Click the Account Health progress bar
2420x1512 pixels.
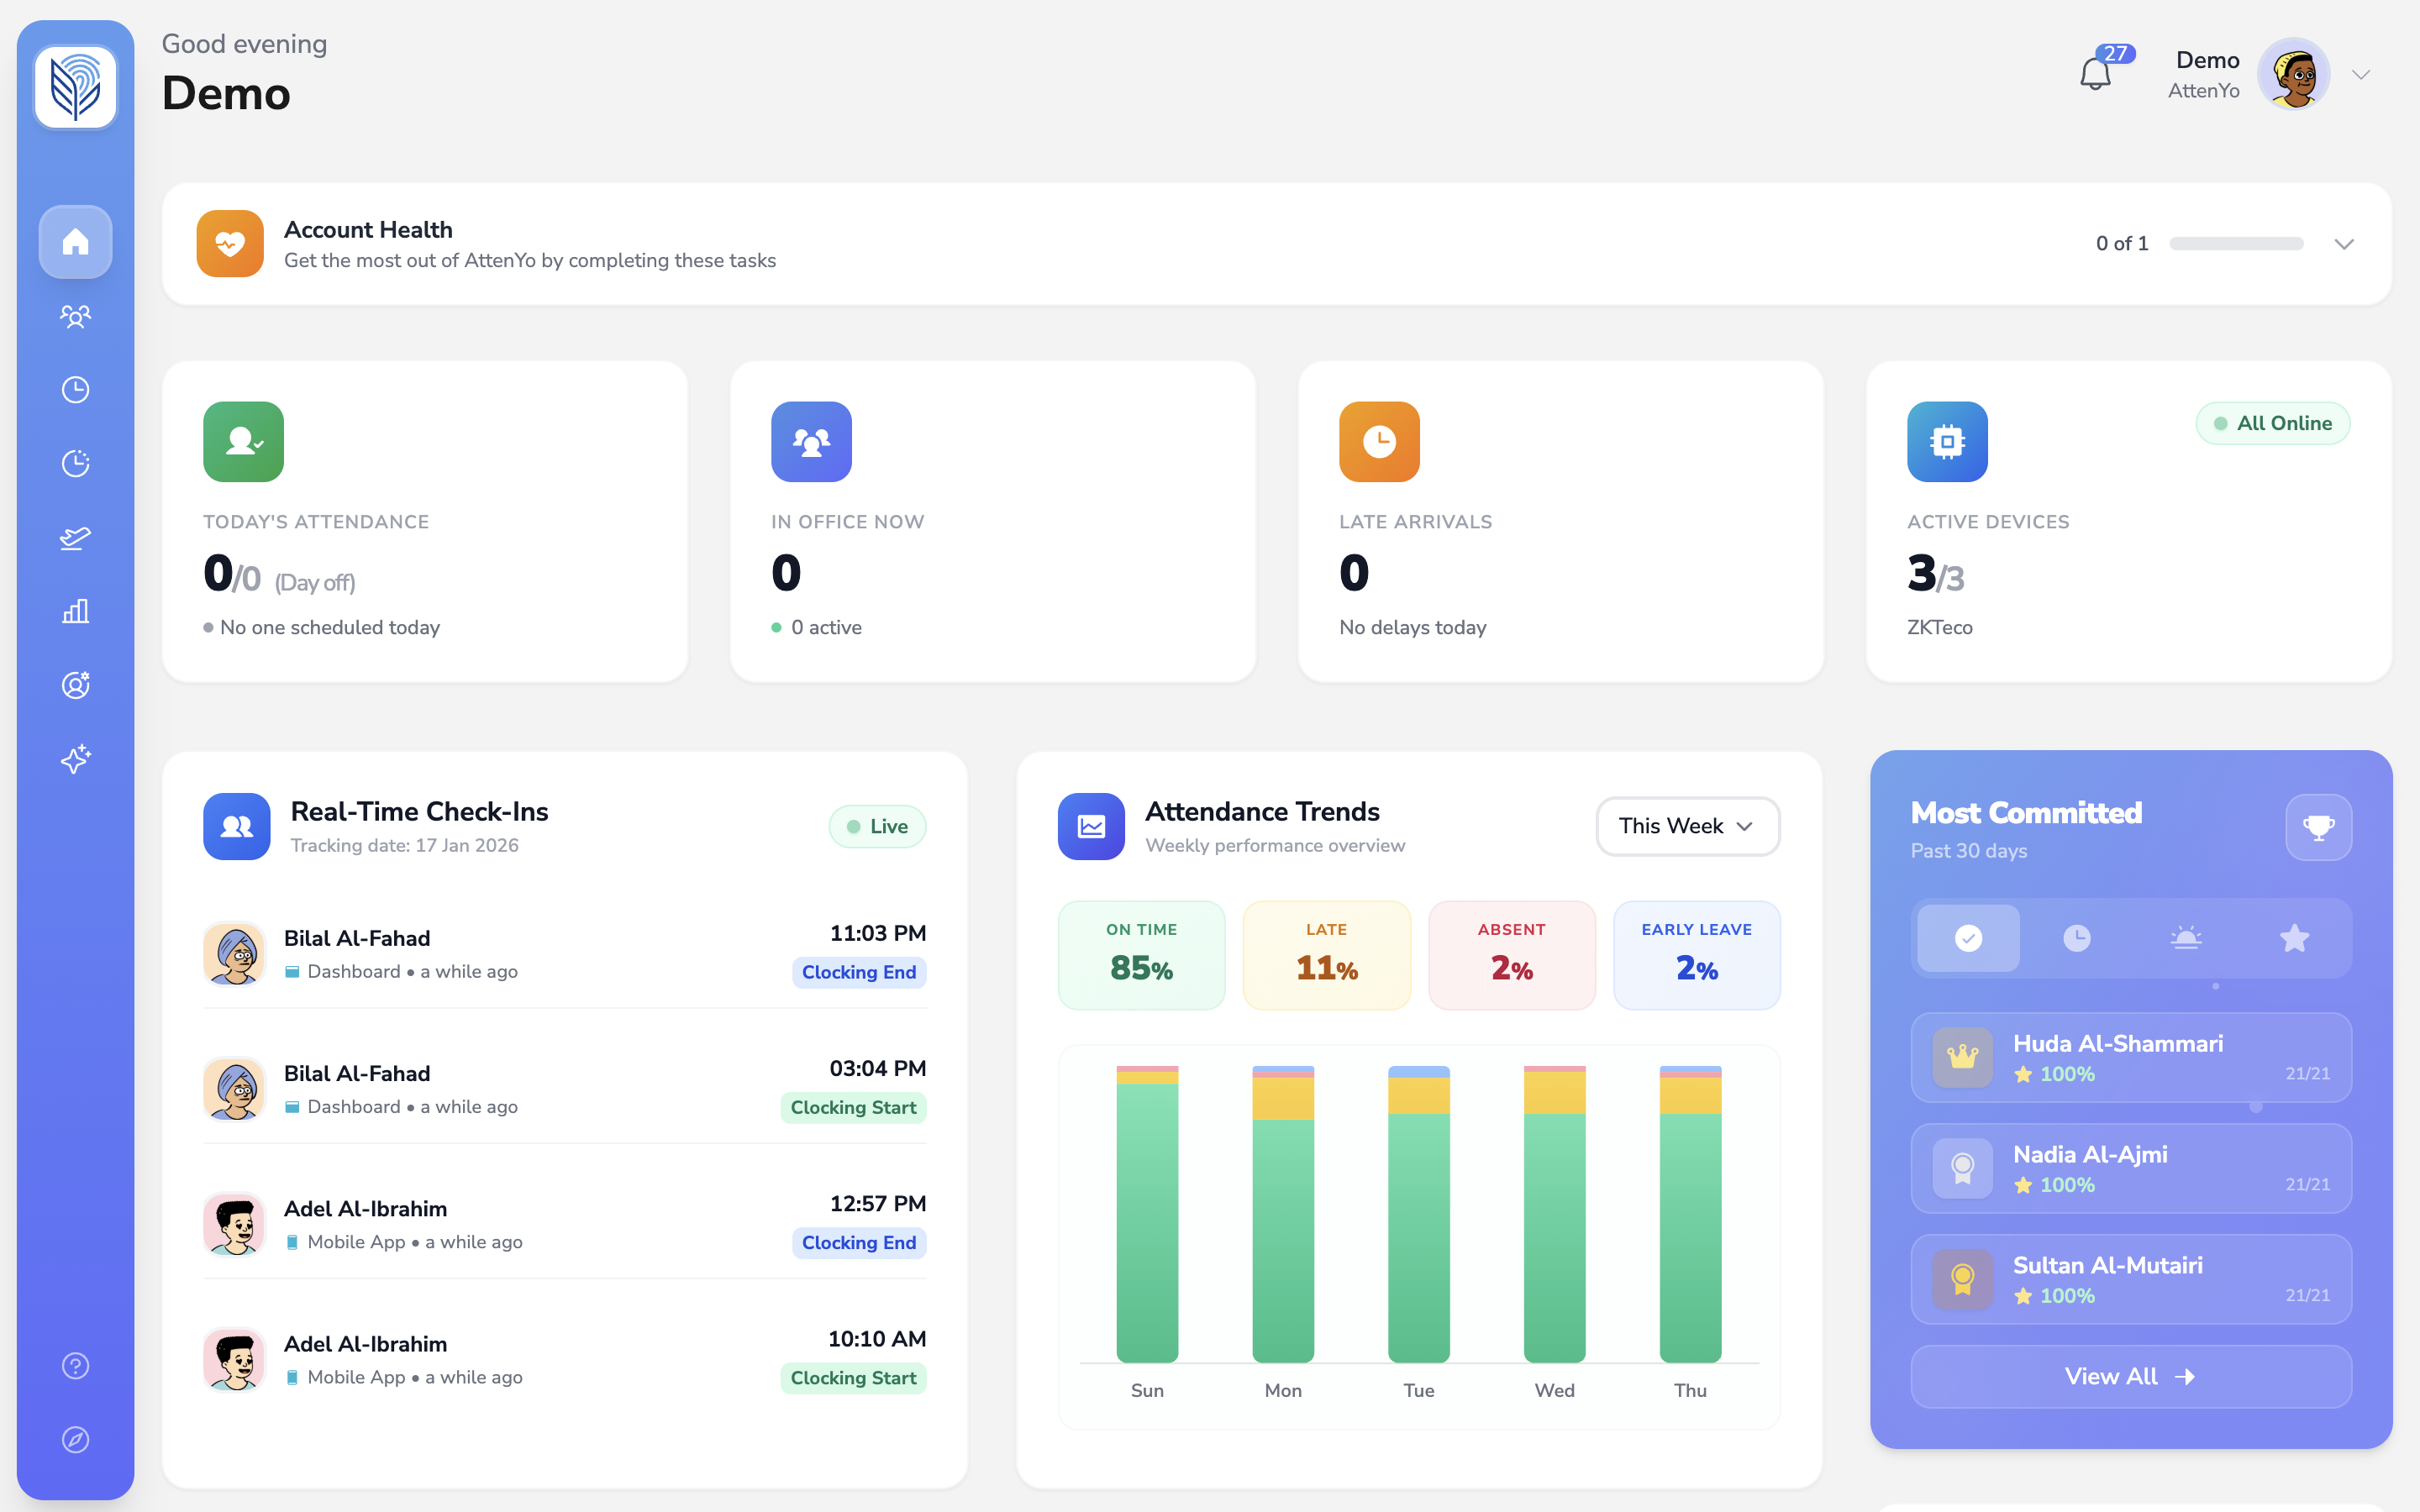tap(2236, 244)
